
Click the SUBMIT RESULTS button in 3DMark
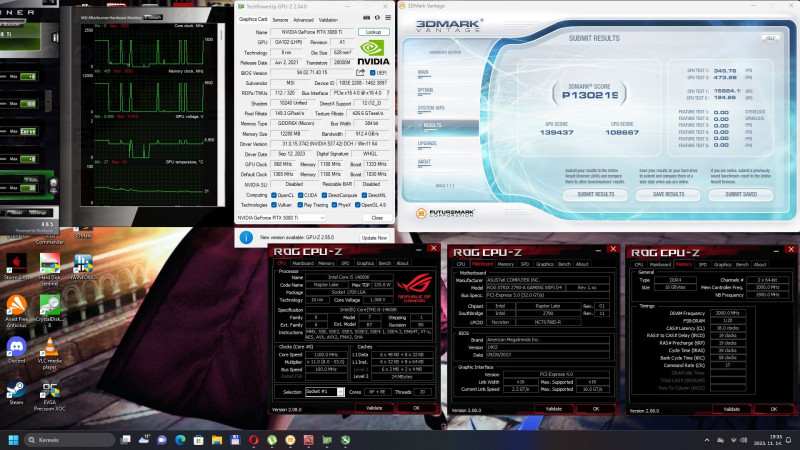click(x=595, y=194)
